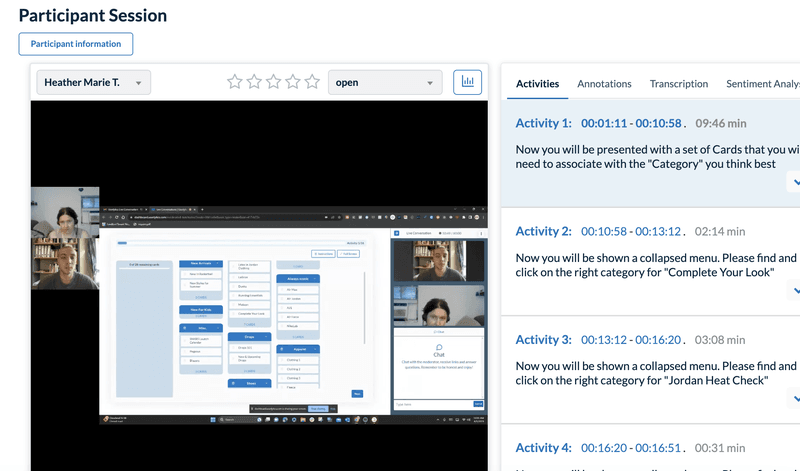Viewport: 800px width, 471px height.
Task: Jump to Activity 4 start time 00:16:20
Action: pos(604,448)
